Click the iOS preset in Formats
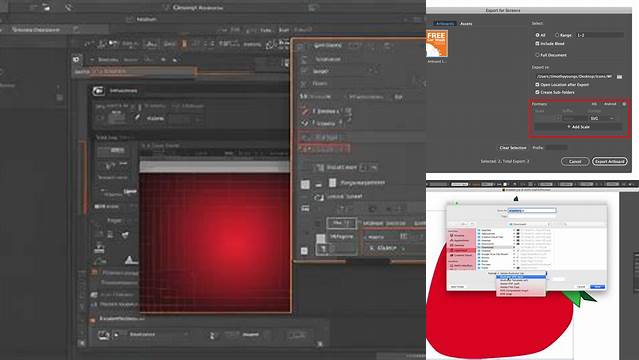The height and width of the screenshot is (360, 639). point(594,104)
